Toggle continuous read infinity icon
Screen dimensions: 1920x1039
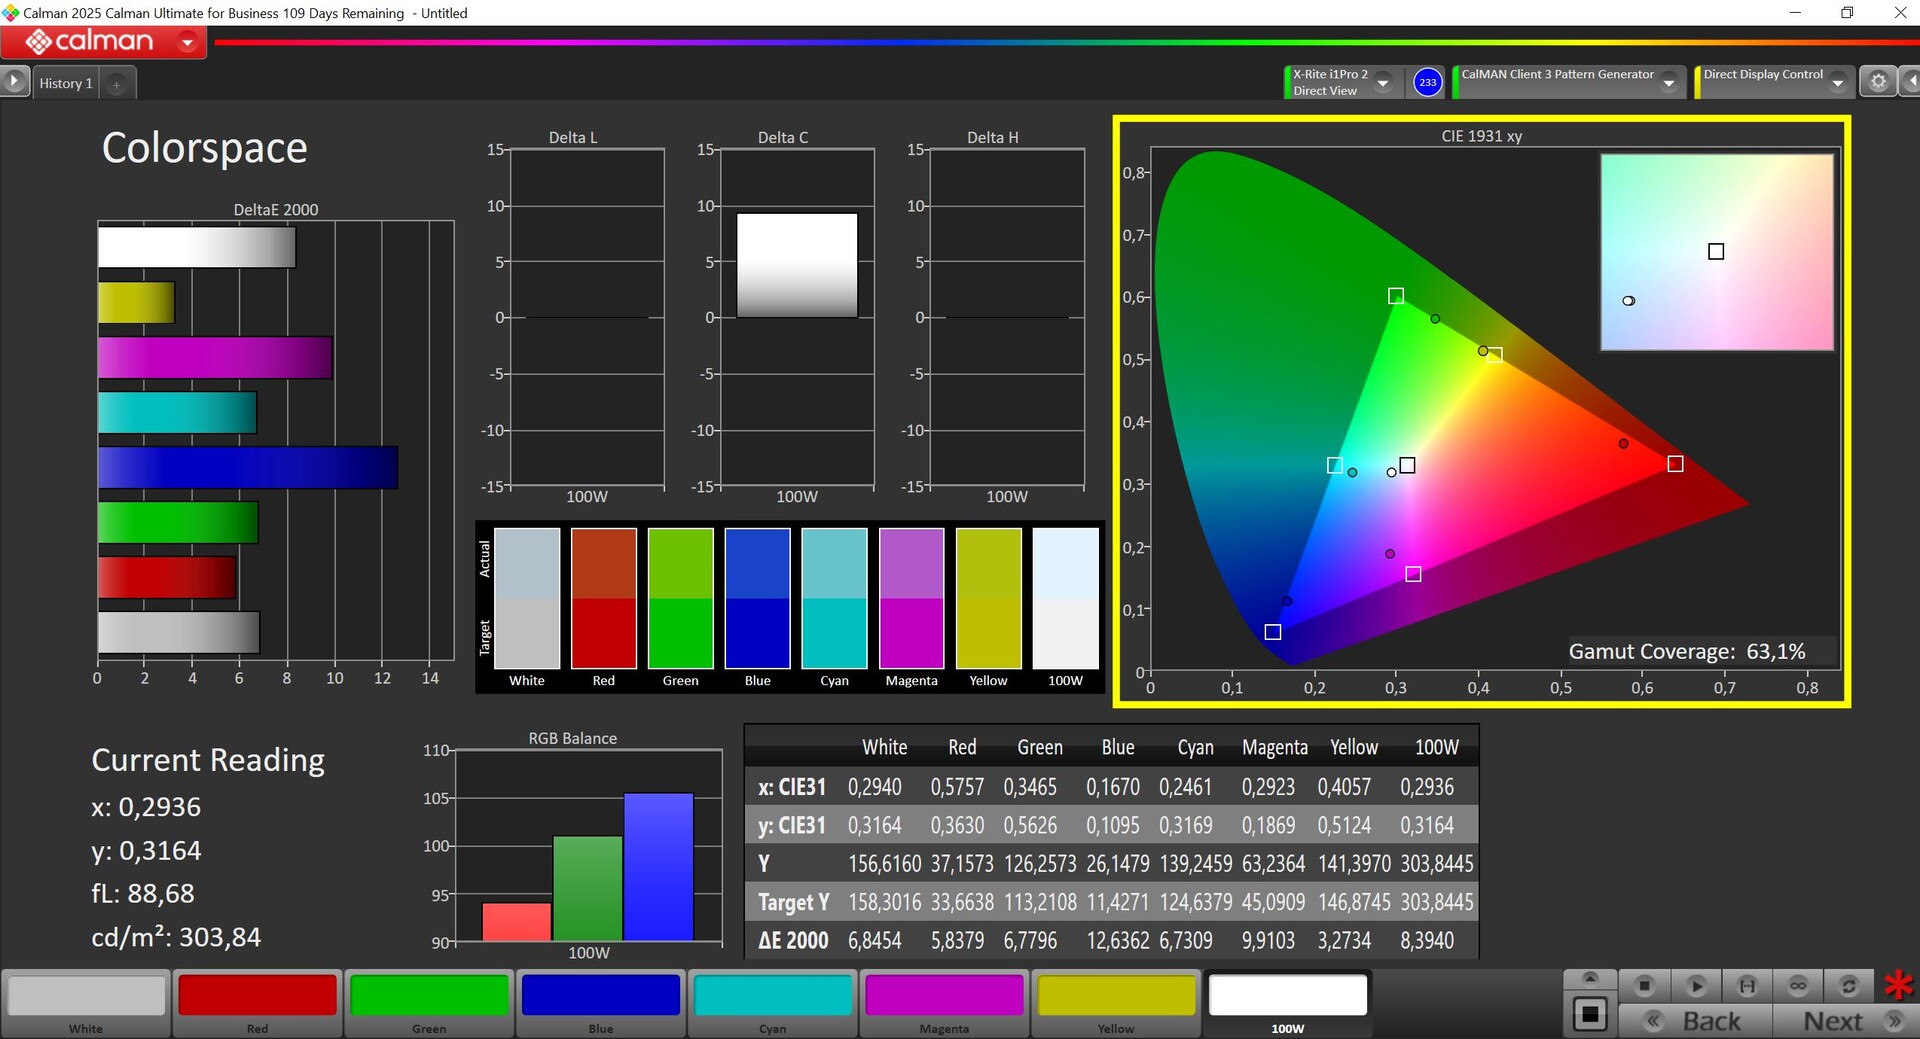pos(1798,986)
